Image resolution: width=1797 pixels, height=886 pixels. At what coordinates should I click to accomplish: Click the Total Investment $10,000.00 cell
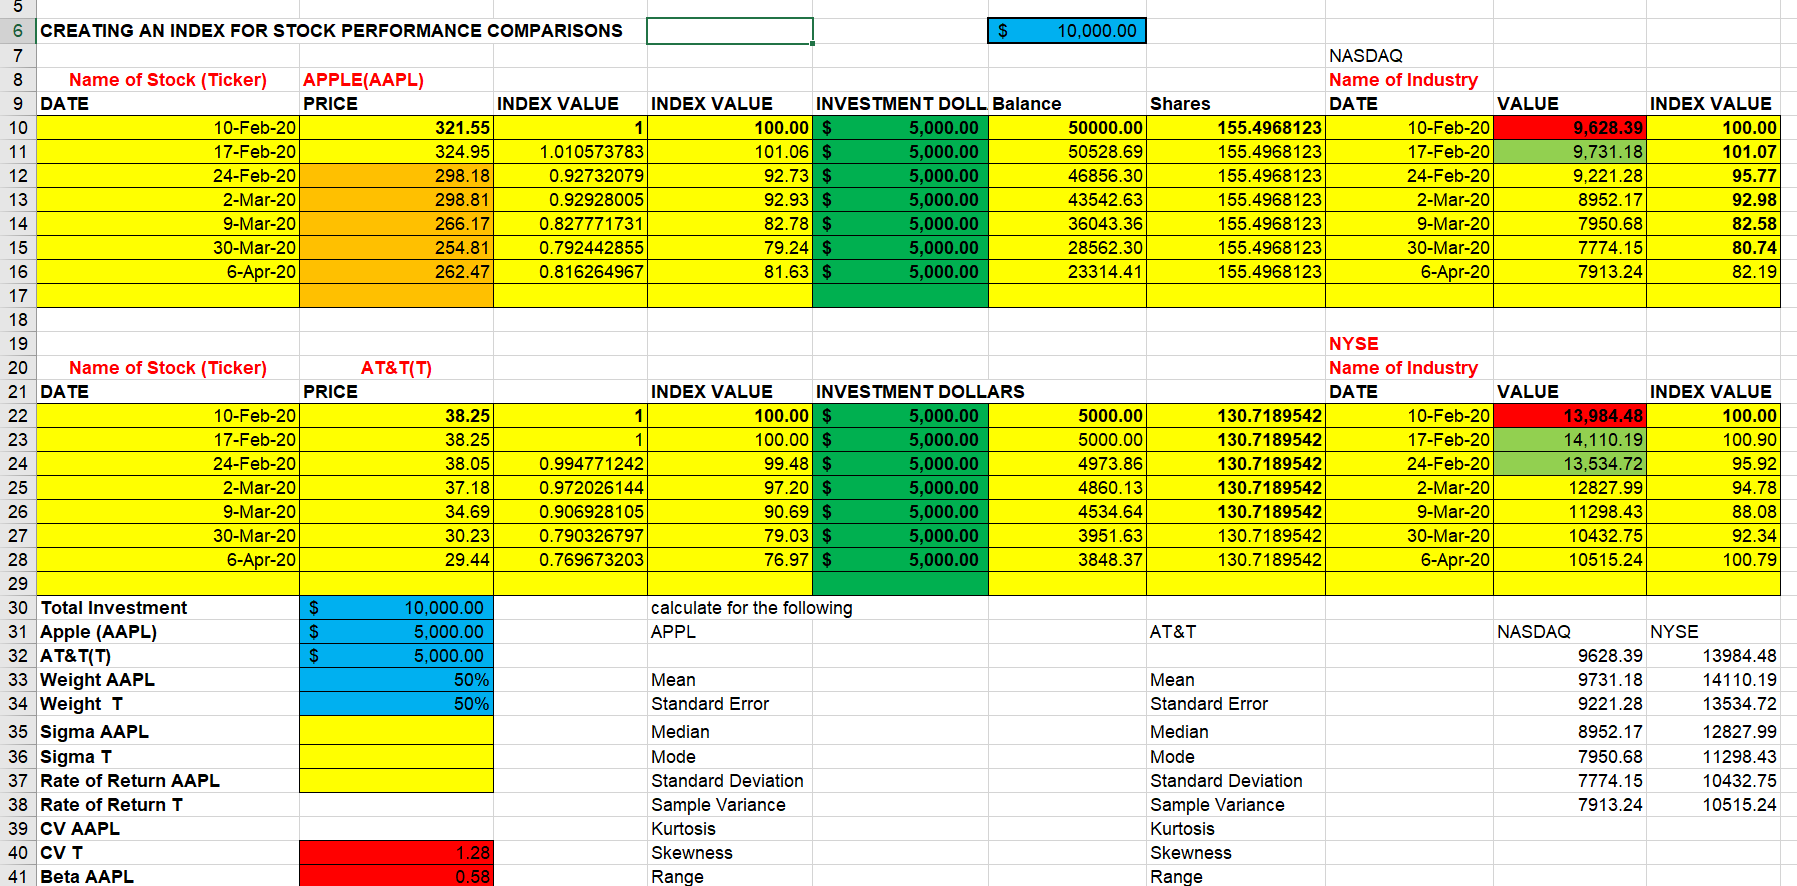(x=397, y=608)
